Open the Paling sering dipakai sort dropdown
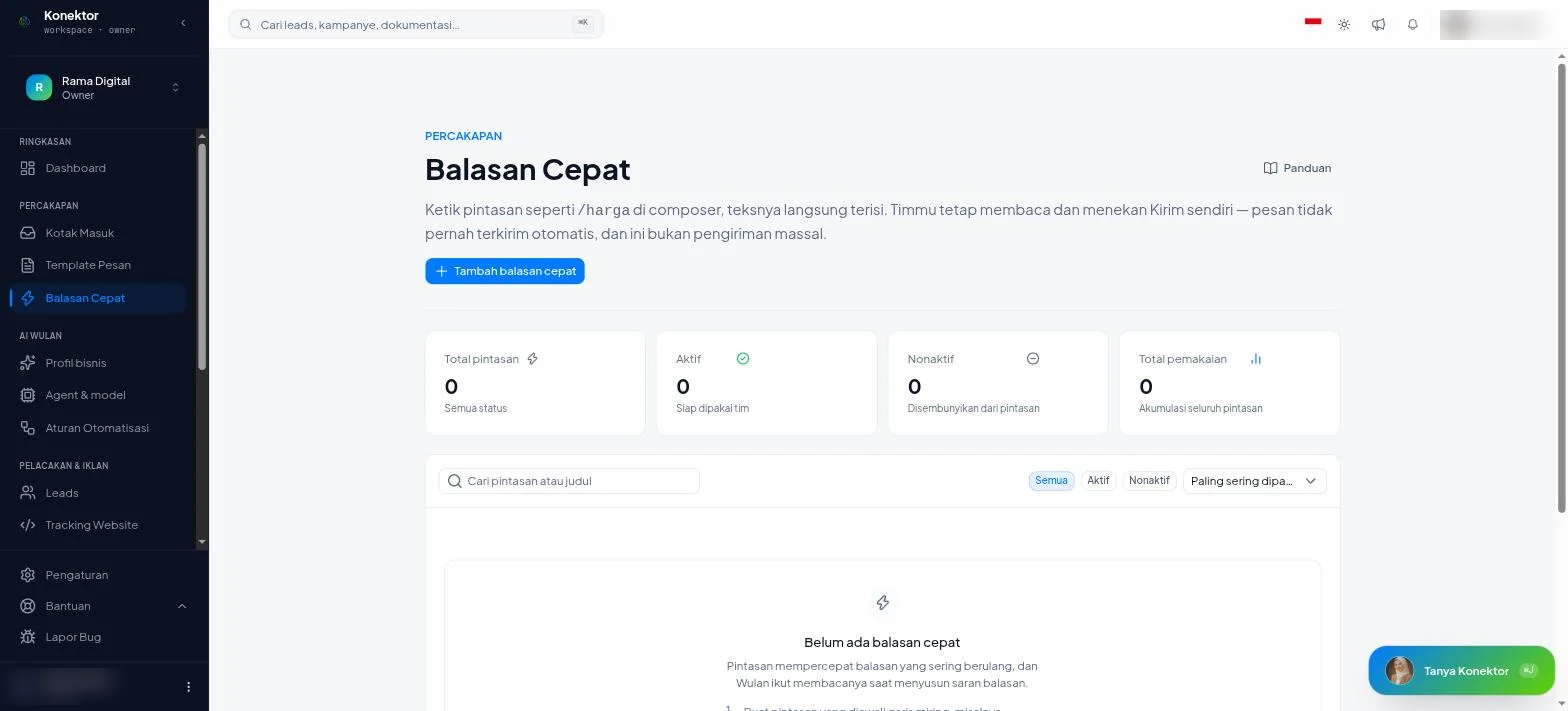The image size is (1568, 711). (x=1255, y=481)
